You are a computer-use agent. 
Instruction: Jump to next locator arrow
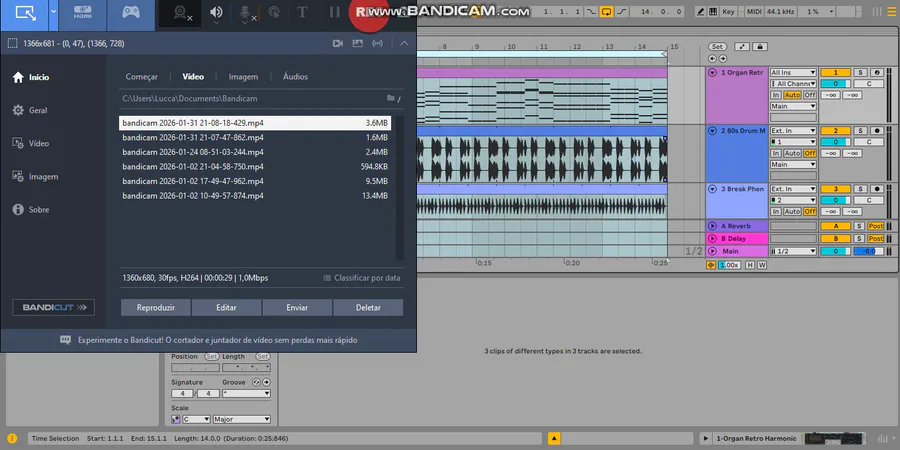[x=723, y=59]
